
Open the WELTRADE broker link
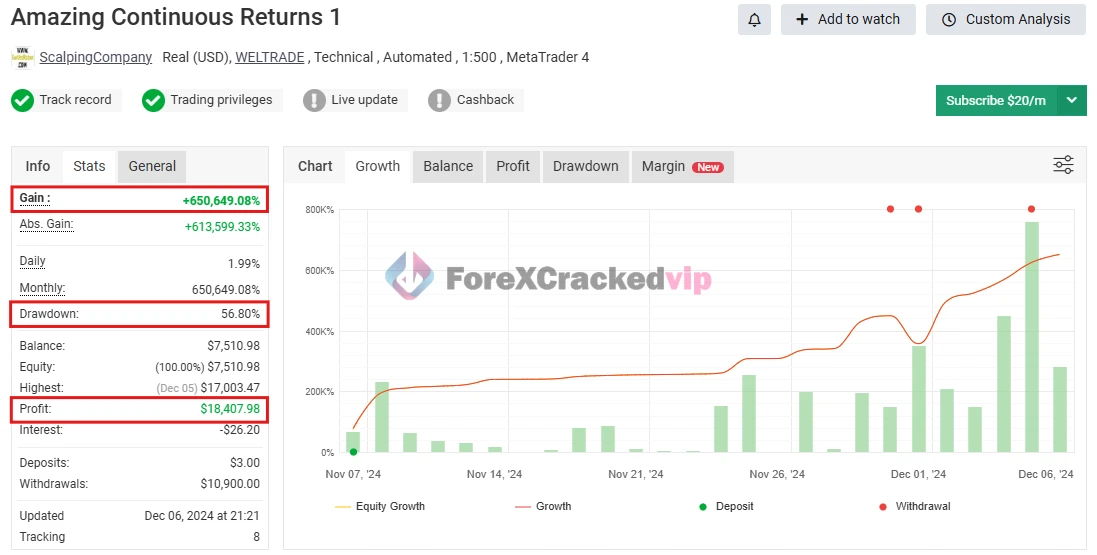(270, 57)
